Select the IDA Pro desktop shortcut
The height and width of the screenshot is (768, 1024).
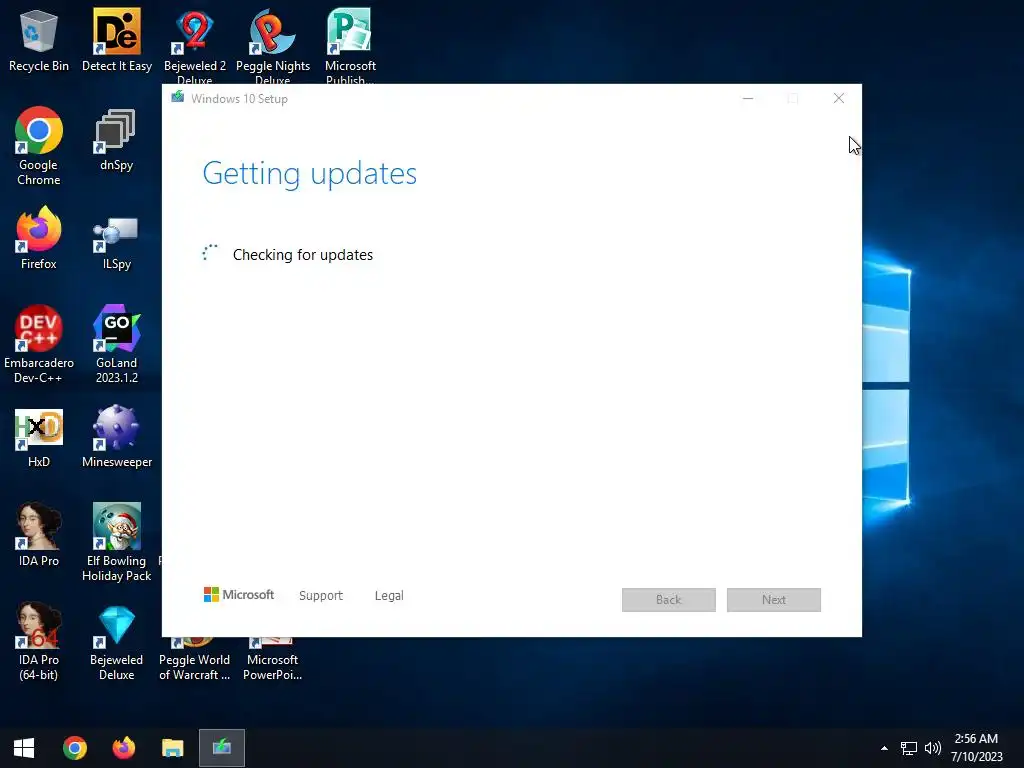(39, 536)
